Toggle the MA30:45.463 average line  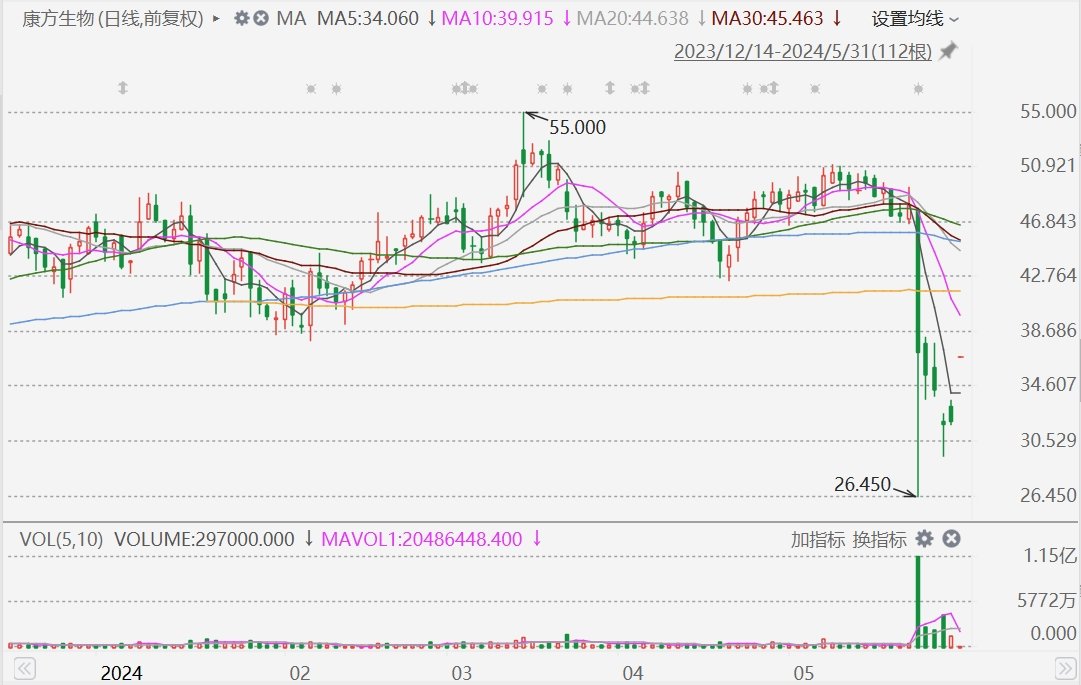tap(767, 18)
